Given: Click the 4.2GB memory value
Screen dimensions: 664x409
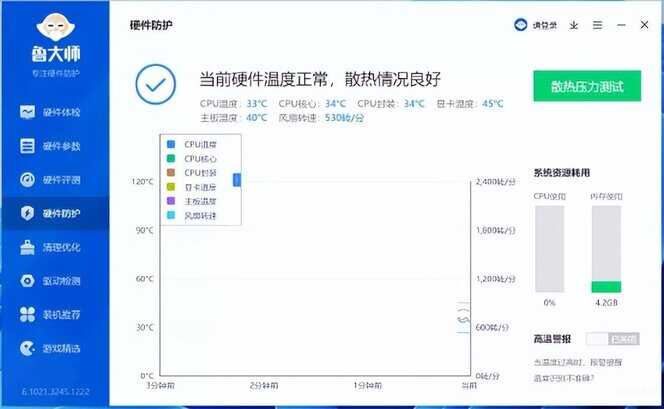Looking at the screenshot, I should pos(606,303).
